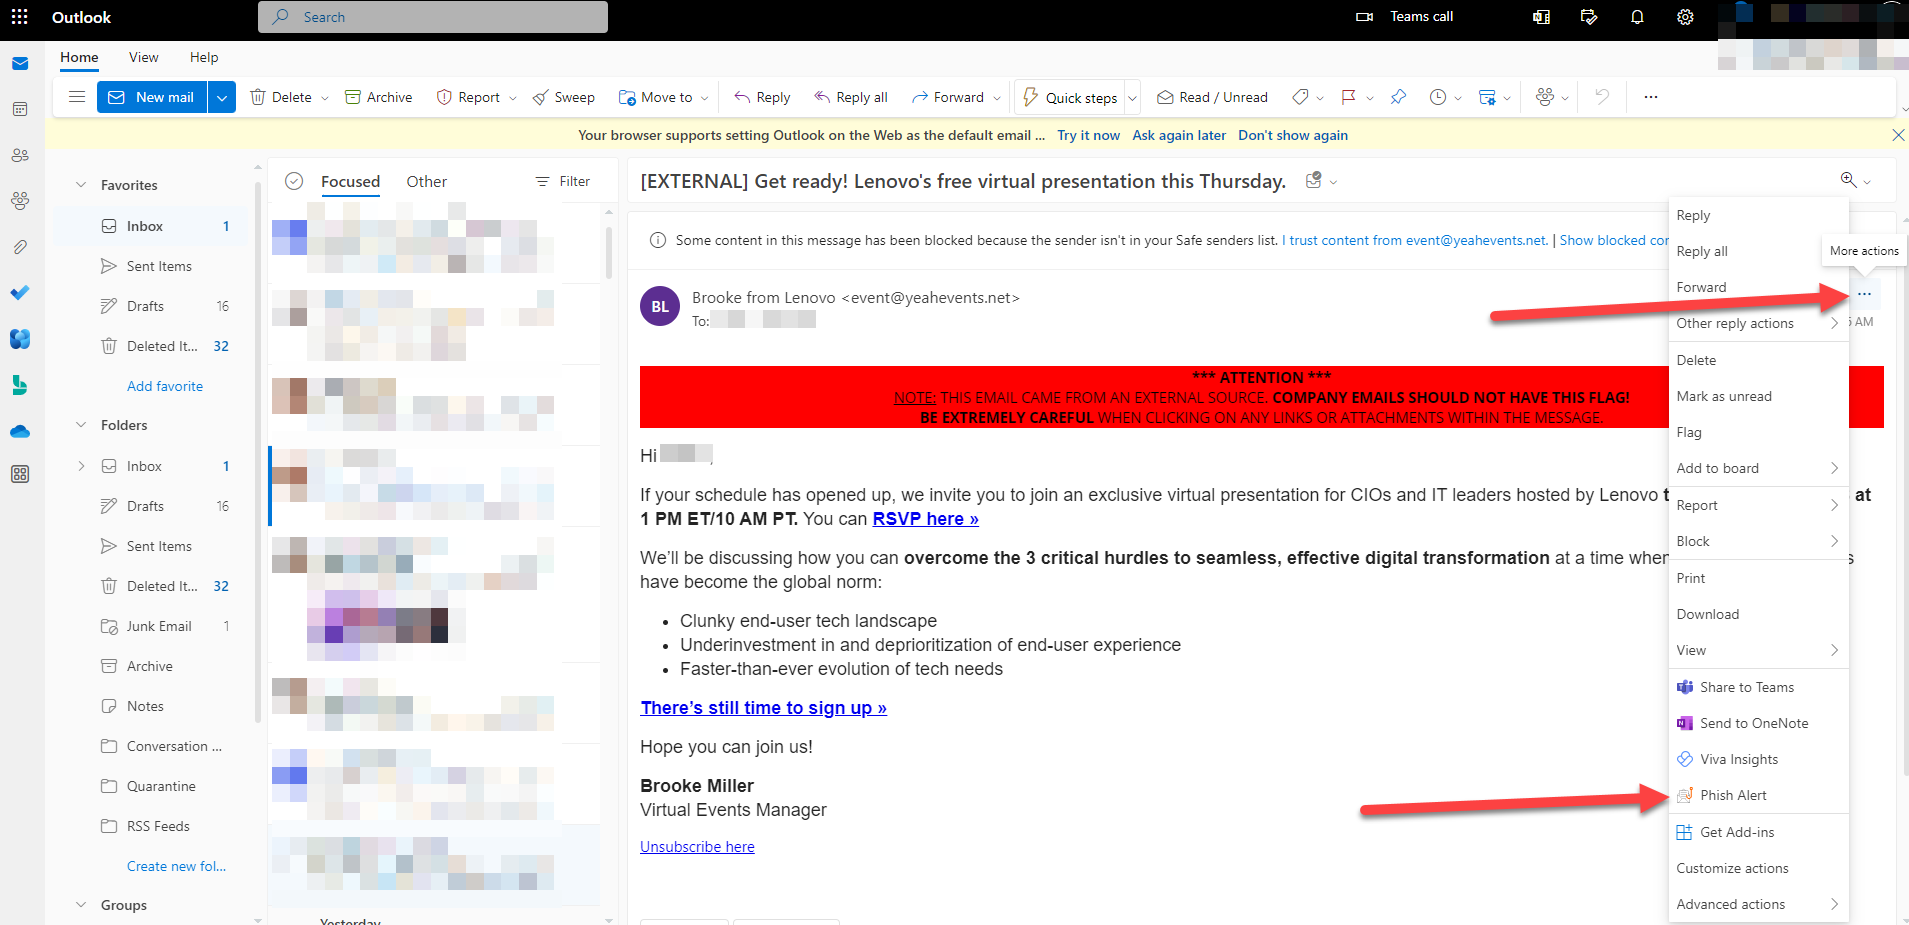Viewport: 1909px width, 925px height.
Task: Pin the message with ribbon pin icon
Action: [1398, 97]
